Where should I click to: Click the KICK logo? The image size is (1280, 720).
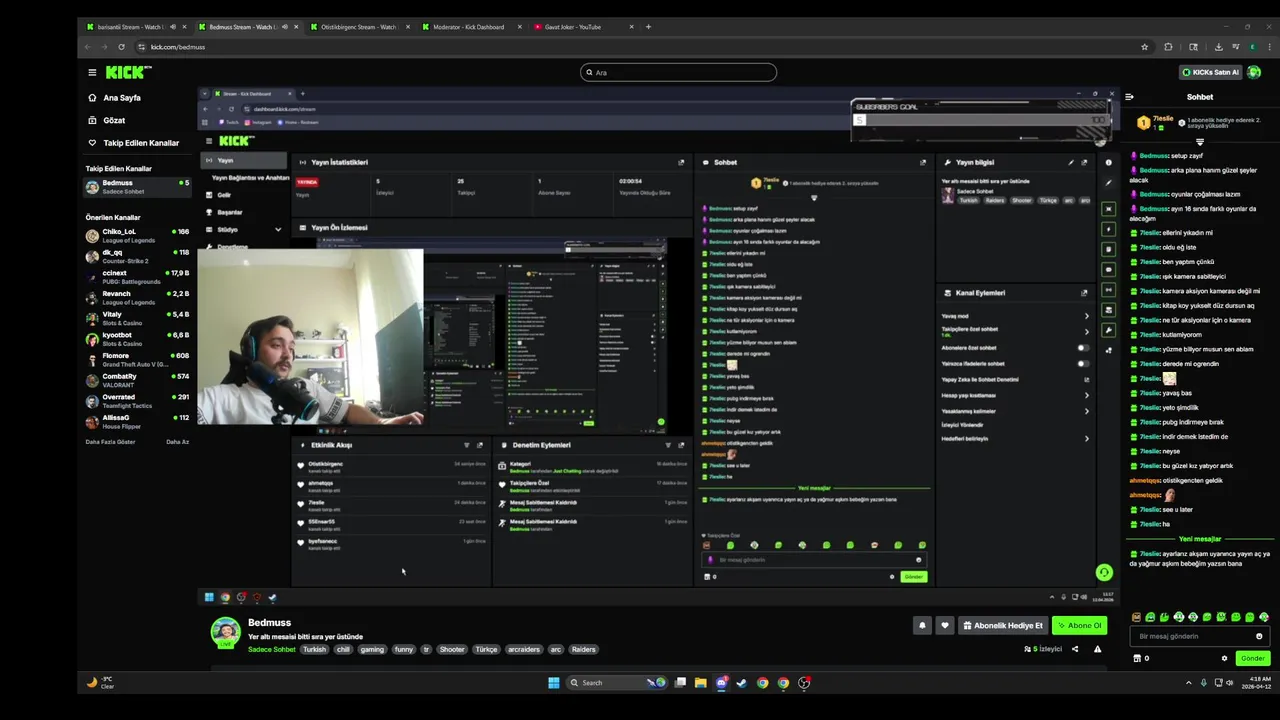coord(128,72)
